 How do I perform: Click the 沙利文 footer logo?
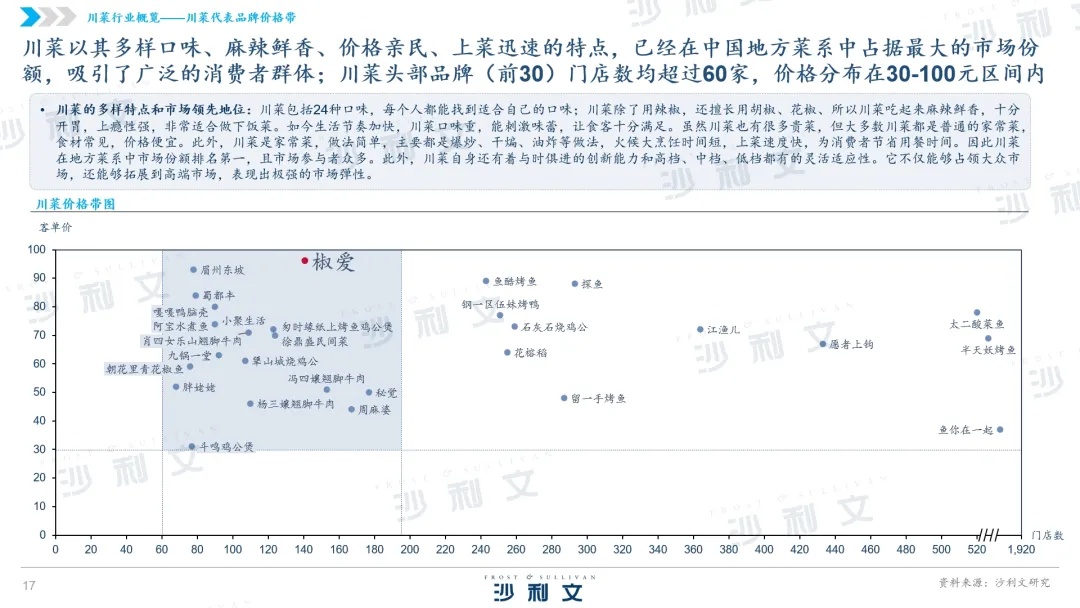tap(539, 592)
